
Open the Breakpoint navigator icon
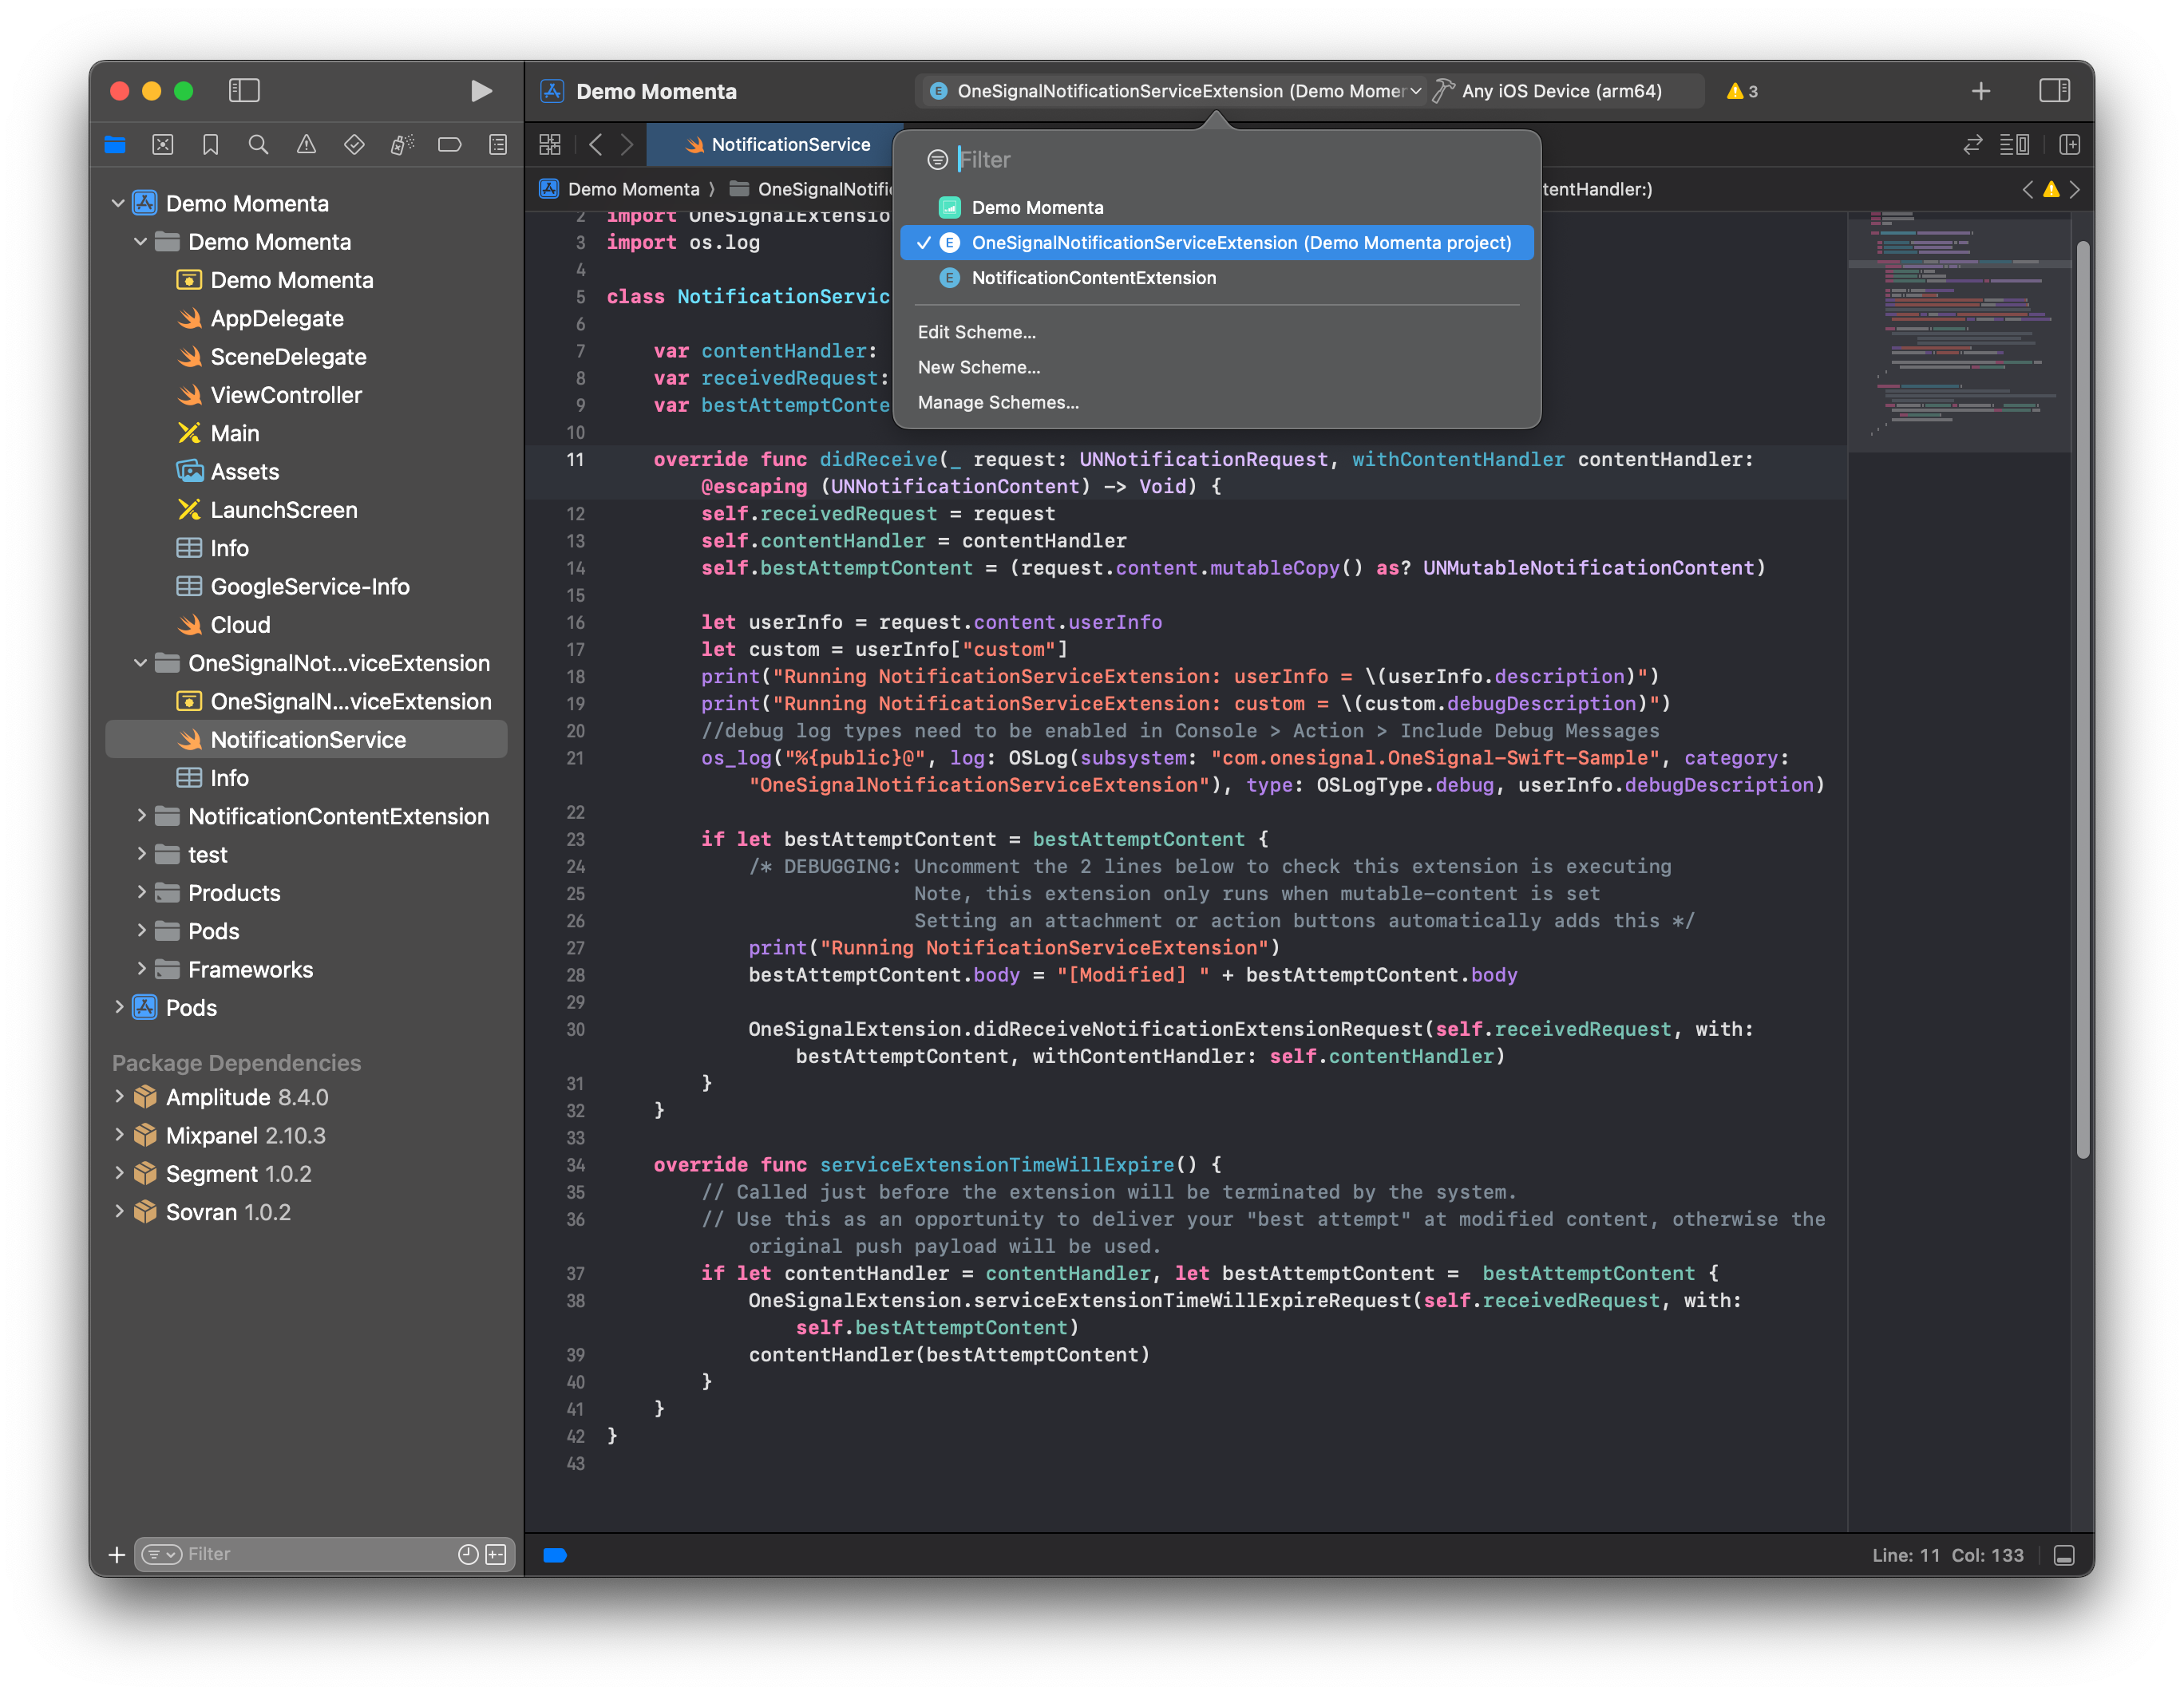[x=450, y=145]
